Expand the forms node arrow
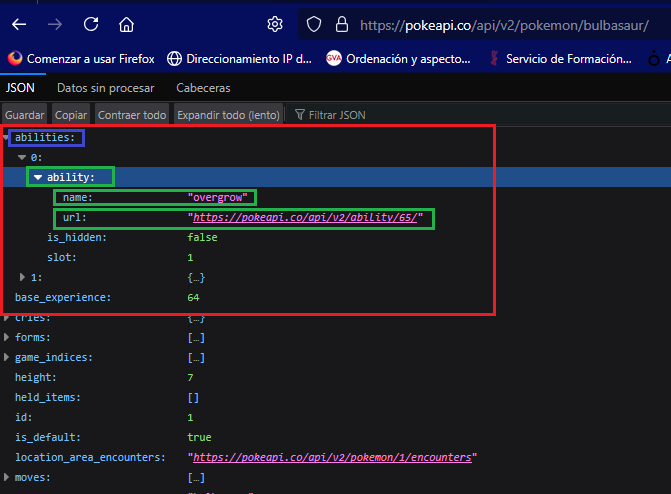The height and width of the screenshot is (494, 671). [x=6, y=337]
